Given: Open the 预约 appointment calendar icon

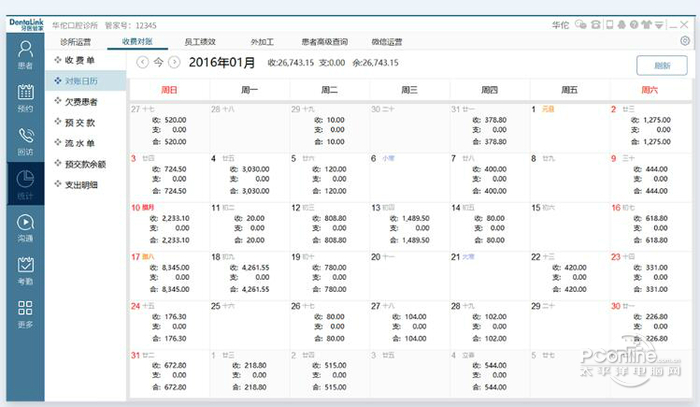Looking at the screenshot, I should [x=25, y=98].
